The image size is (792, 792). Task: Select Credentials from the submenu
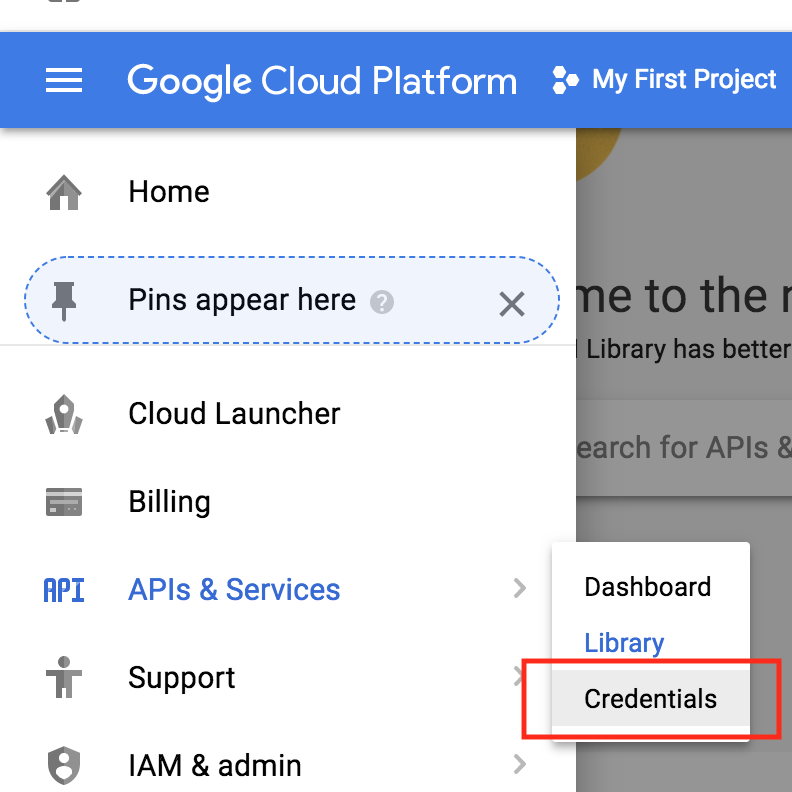[651, 699]
